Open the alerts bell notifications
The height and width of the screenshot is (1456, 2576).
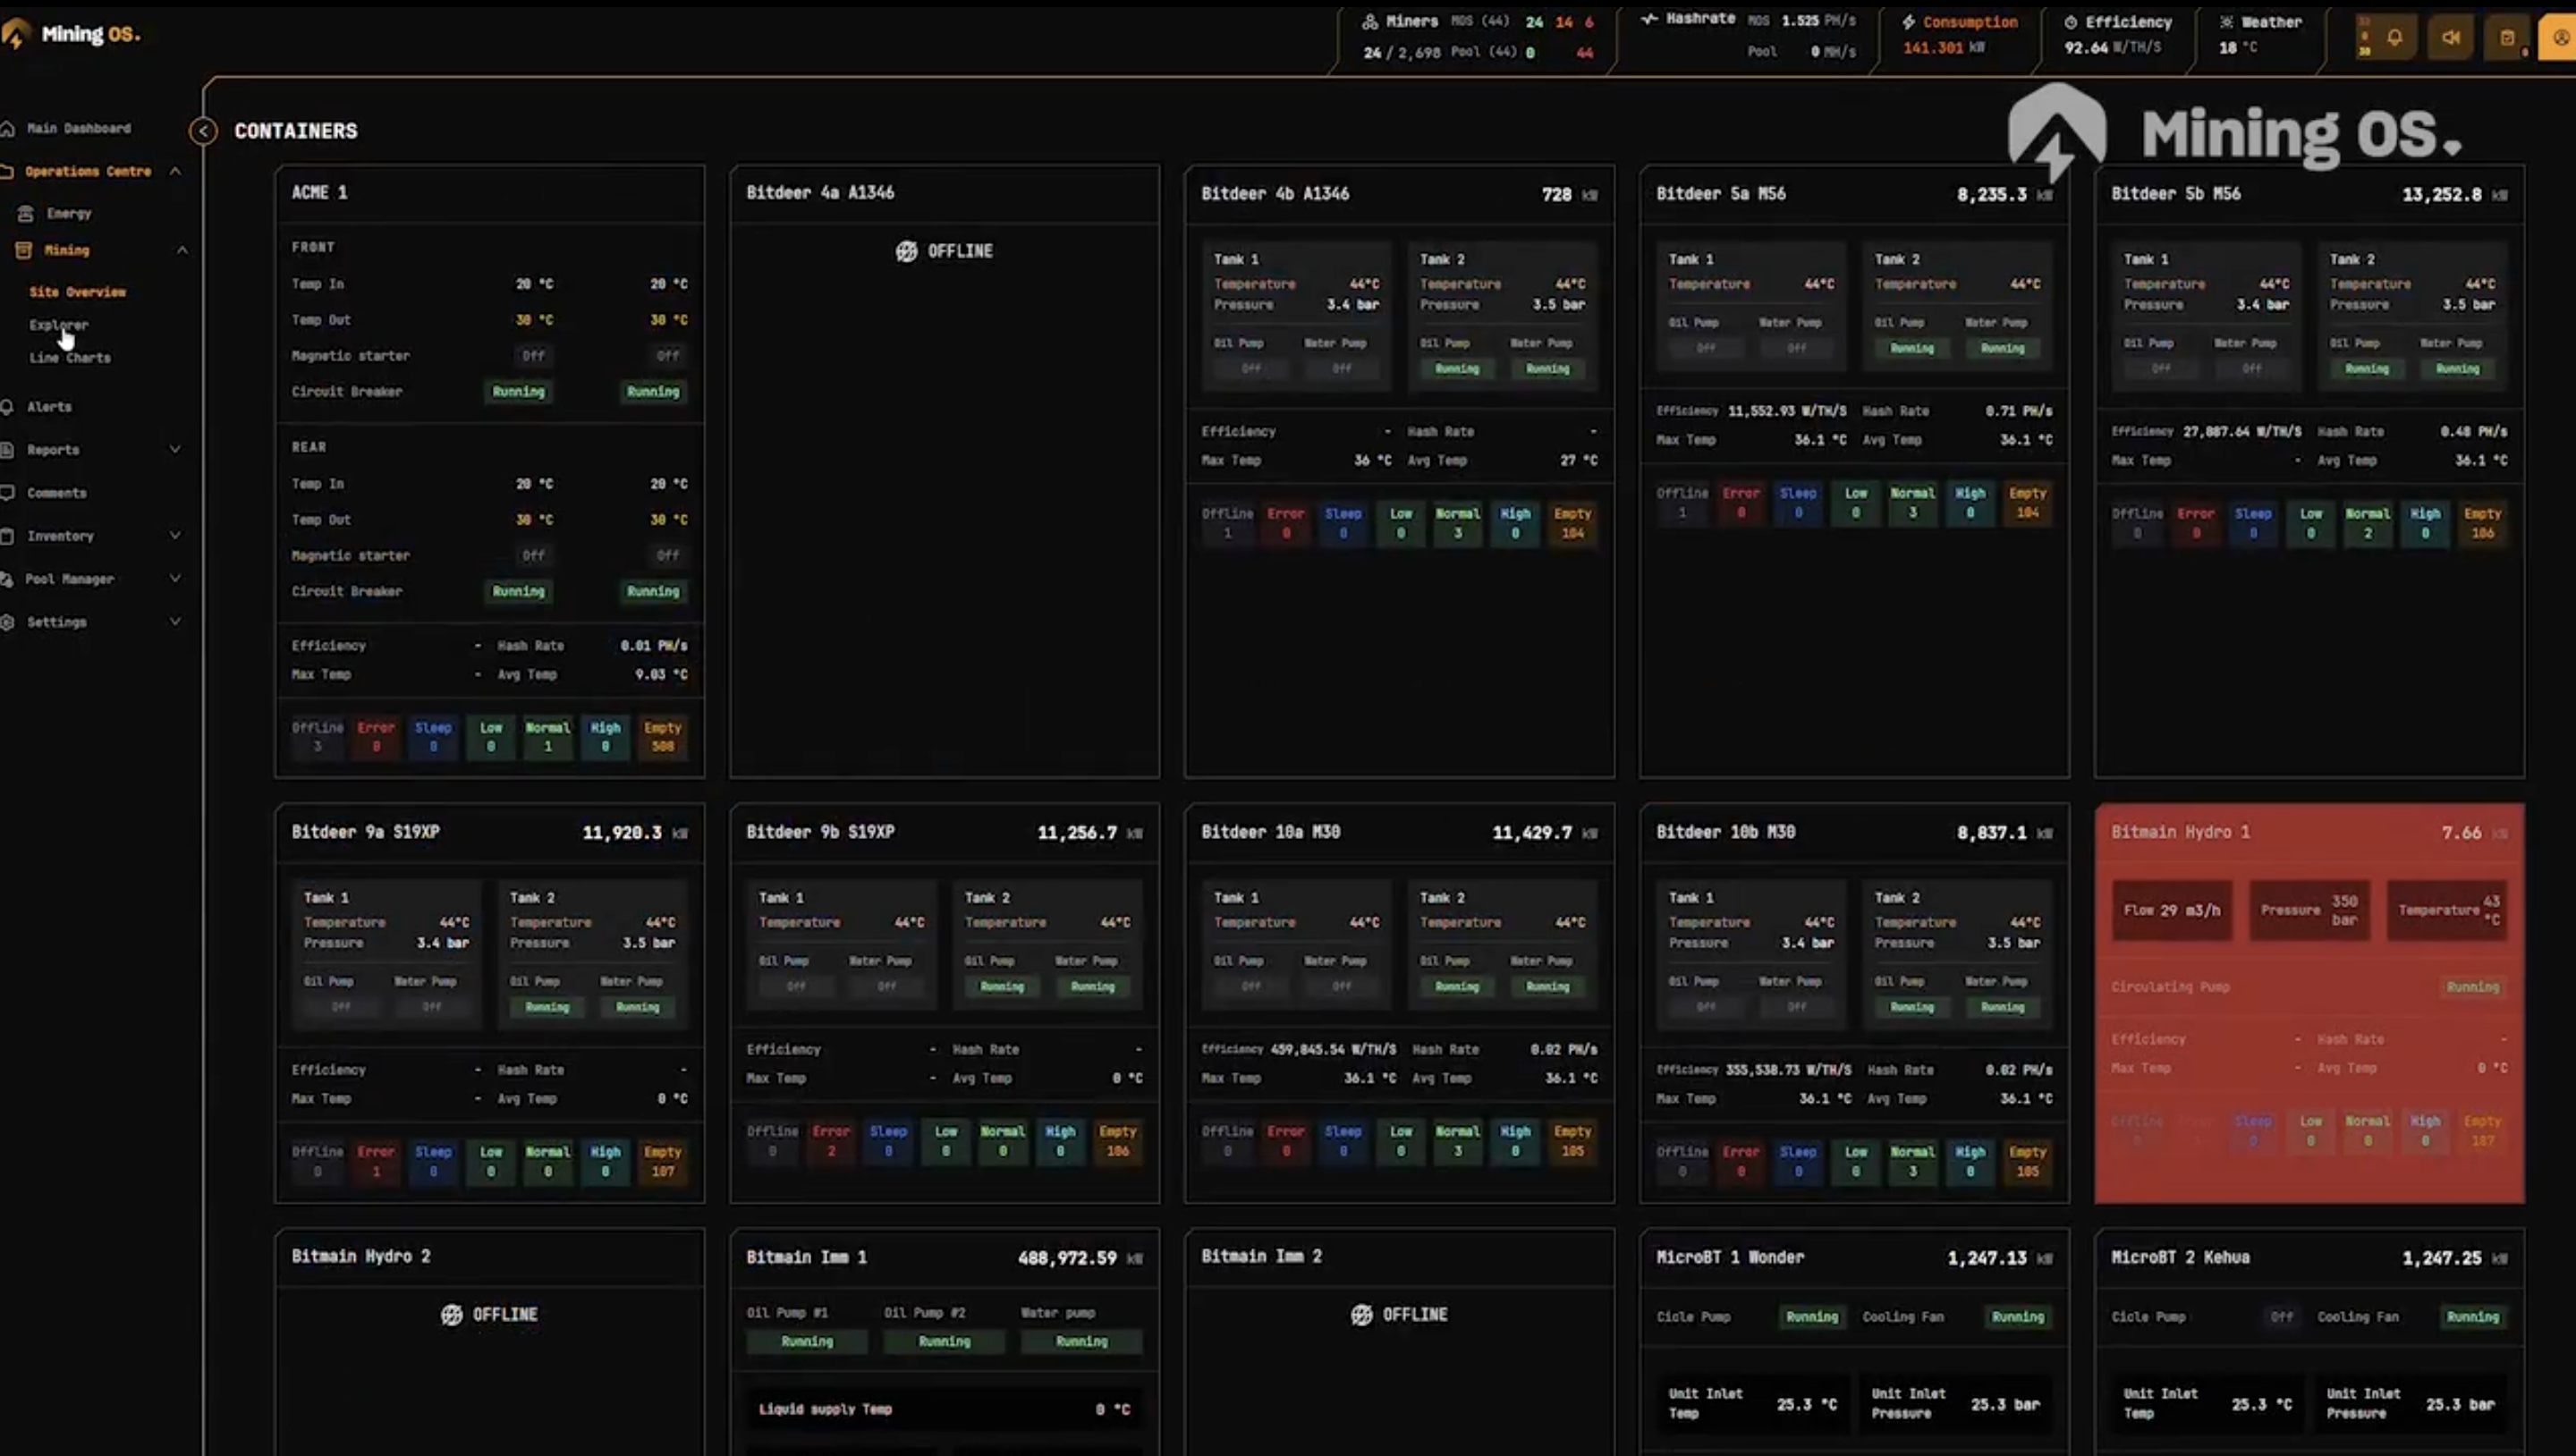tap(2395, 38)
